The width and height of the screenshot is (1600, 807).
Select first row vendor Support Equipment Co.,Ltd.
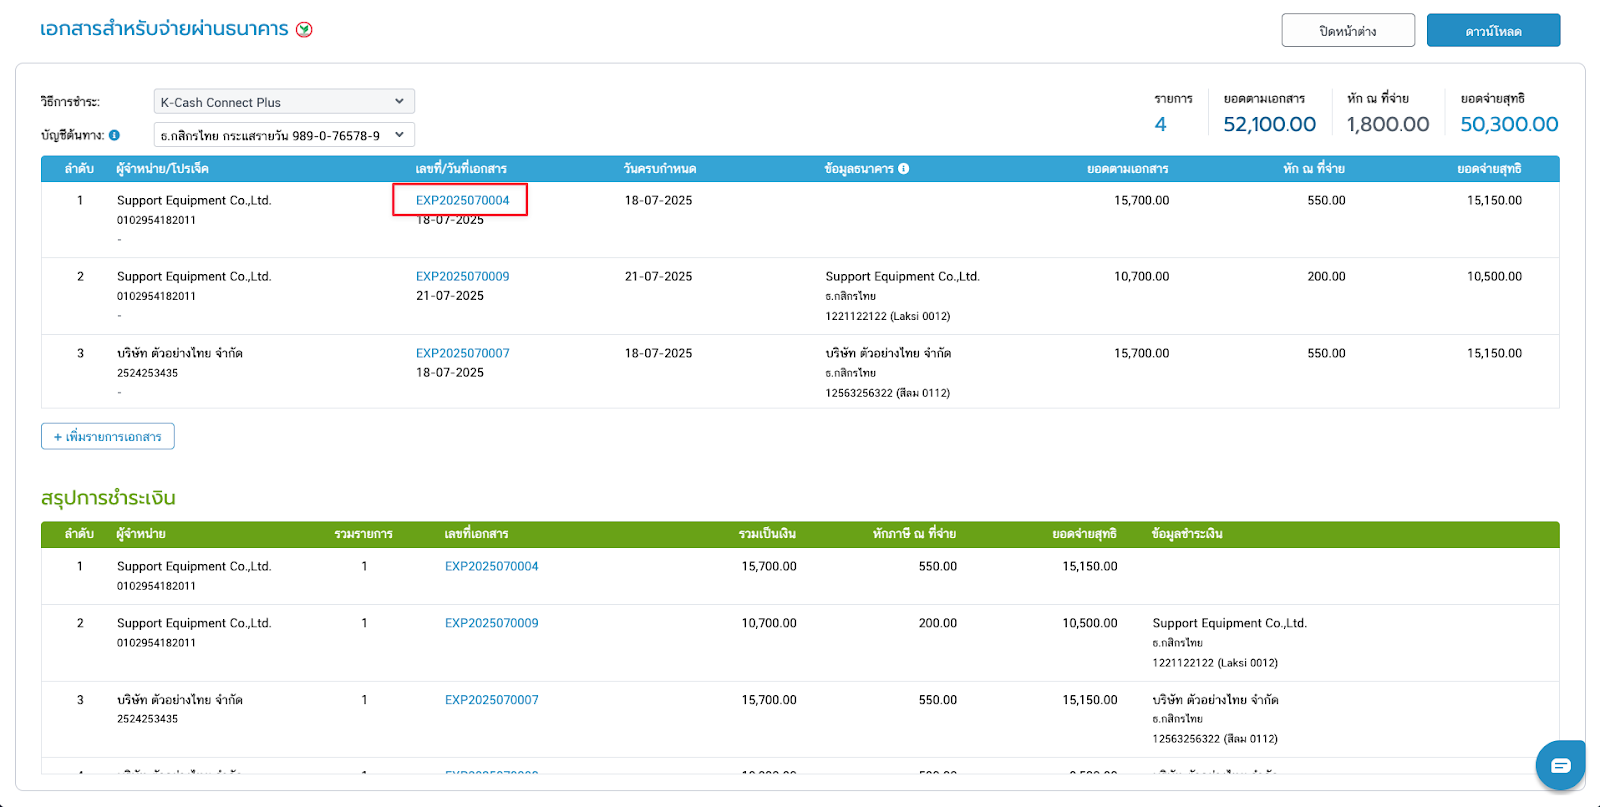tap(194, 200)
